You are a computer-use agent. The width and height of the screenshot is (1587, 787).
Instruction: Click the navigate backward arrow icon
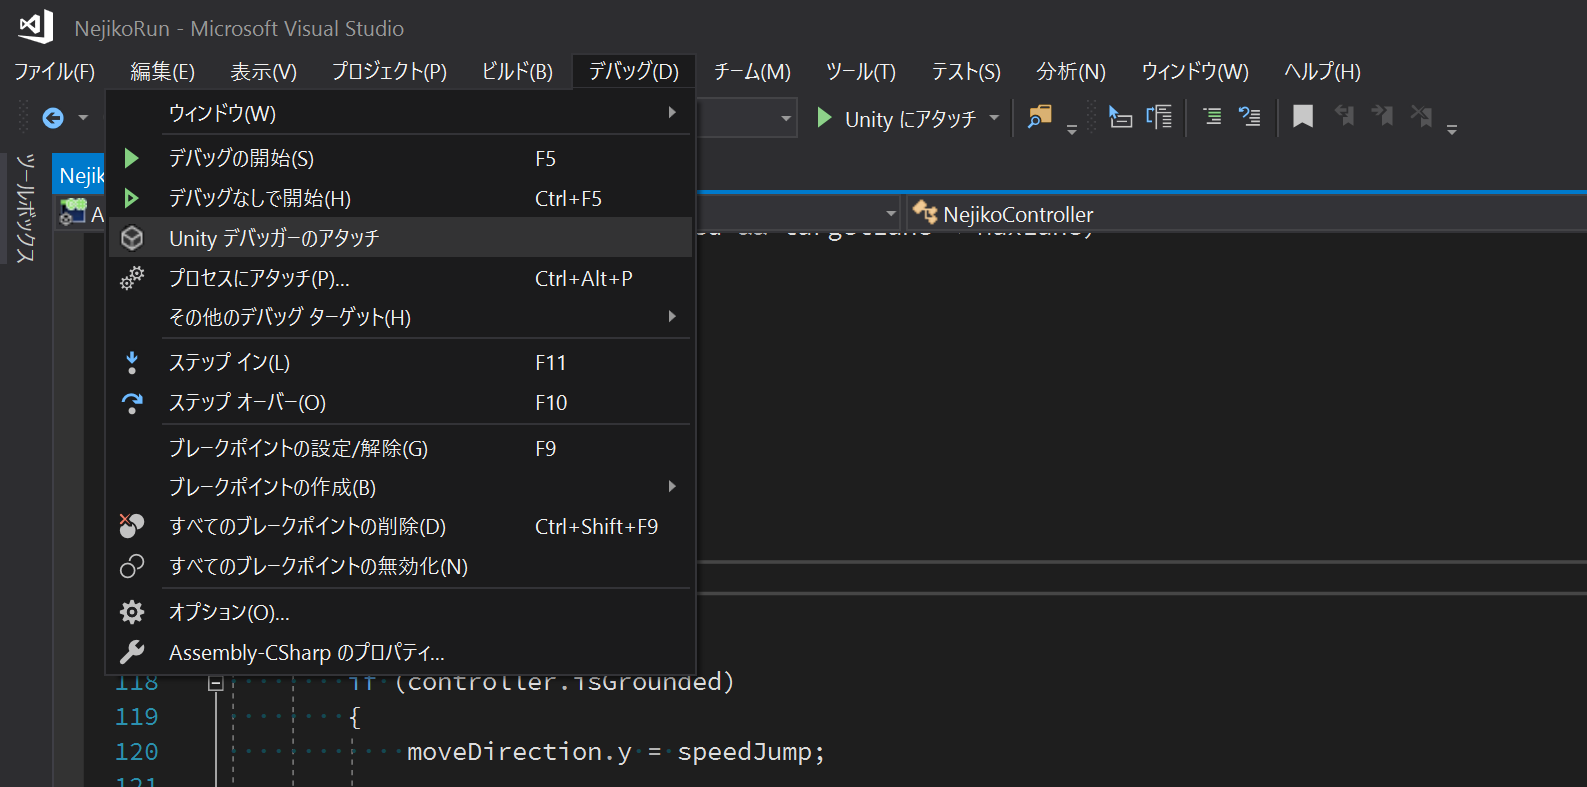pyautogui.click(x=53, y=118)
